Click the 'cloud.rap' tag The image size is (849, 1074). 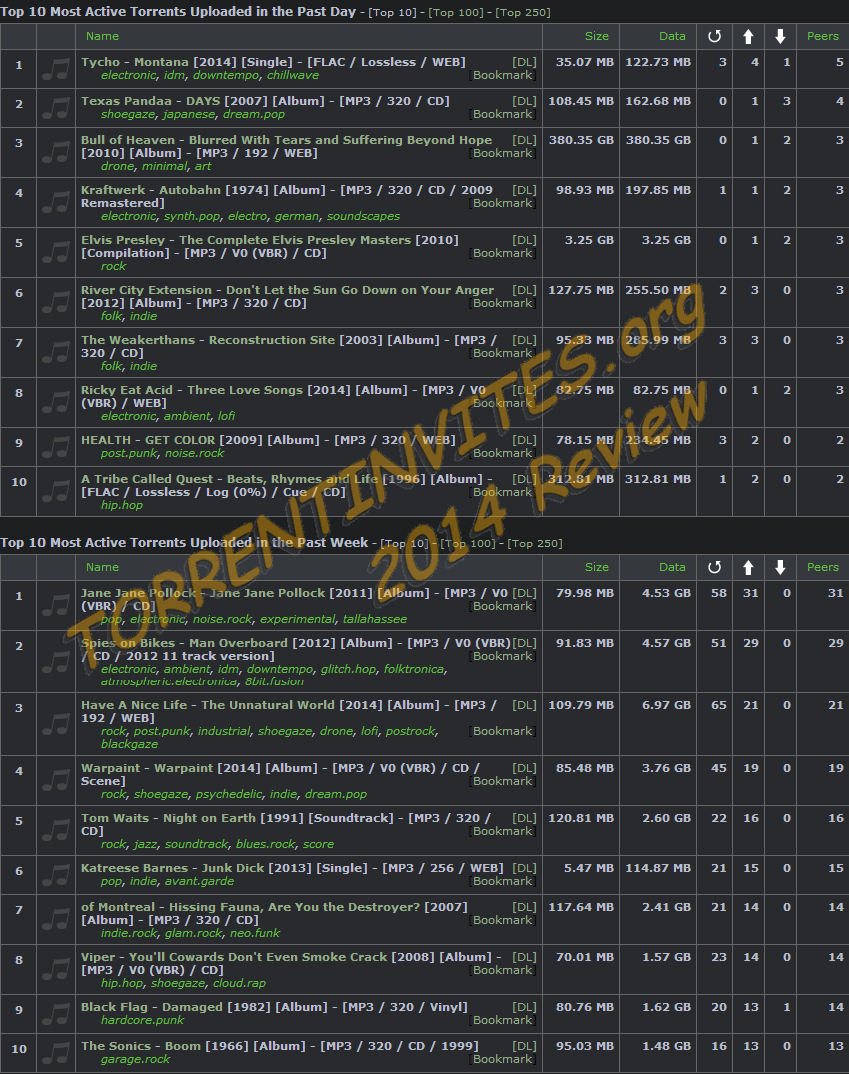(239, 984)
